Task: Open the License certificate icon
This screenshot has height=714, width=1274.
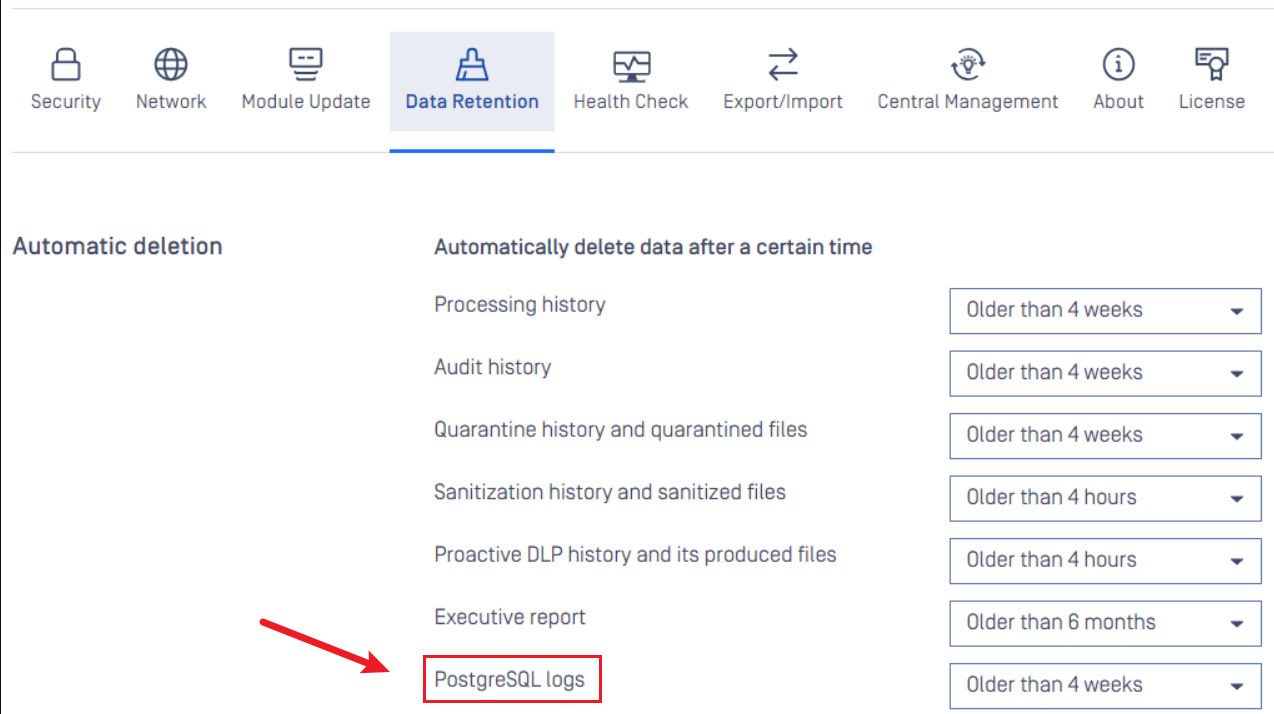Action: [x=1212, y=65]
